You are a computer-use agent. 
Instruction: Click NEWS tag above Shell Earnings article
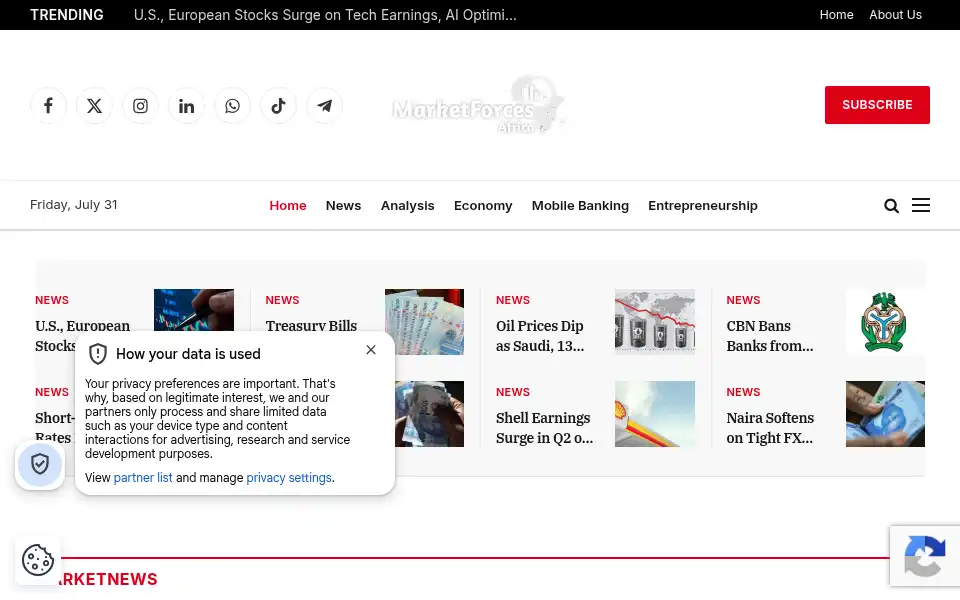512,392
